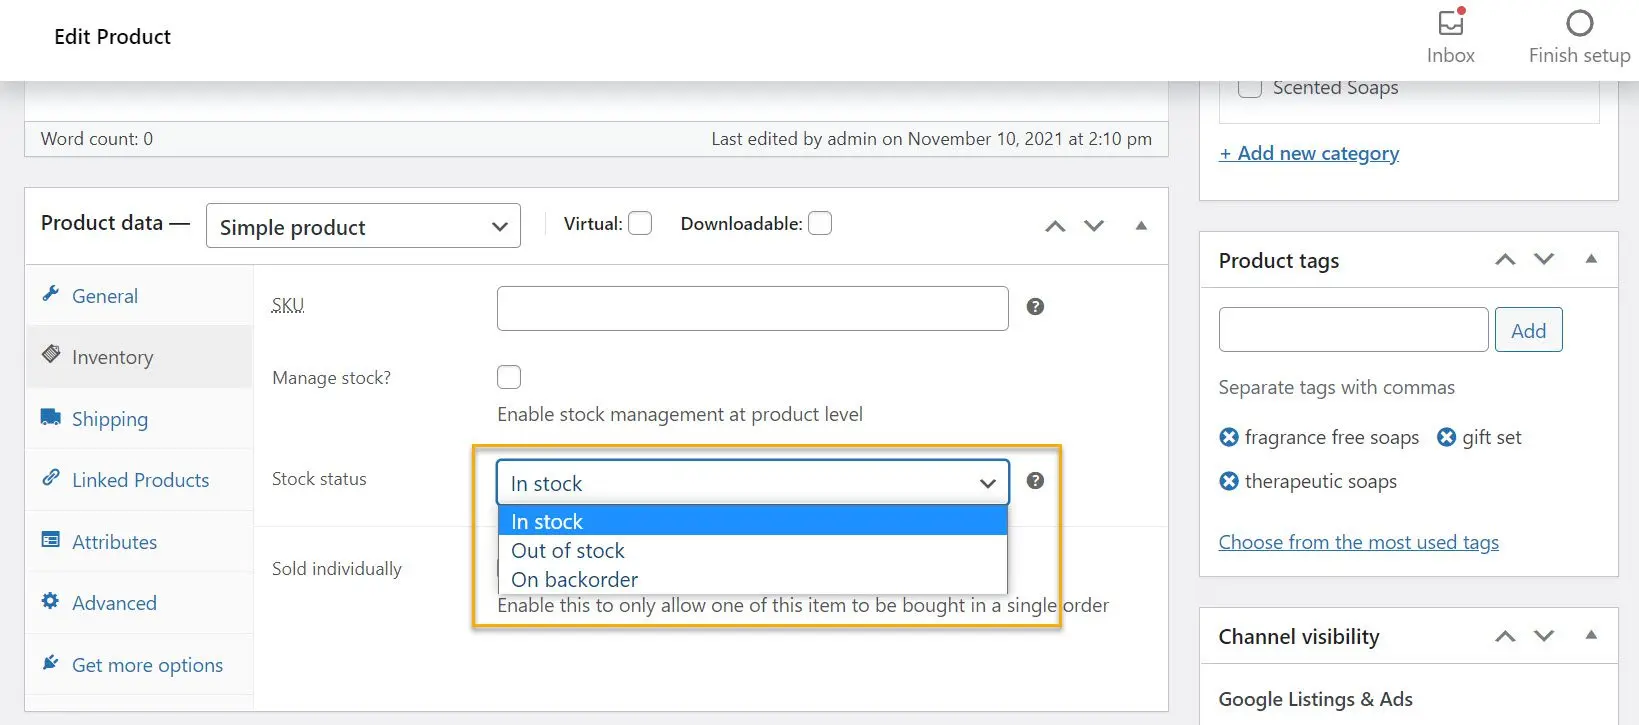Click the Finish setup circle icon
The image size is (1639, 725).
pos(1580,23)
